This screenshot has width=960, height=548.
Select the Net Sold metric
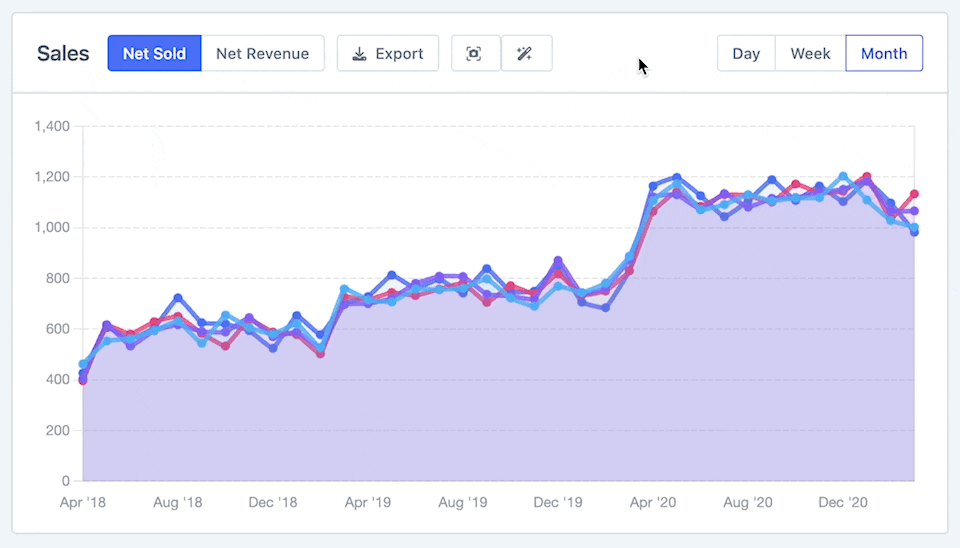[154, 54]
